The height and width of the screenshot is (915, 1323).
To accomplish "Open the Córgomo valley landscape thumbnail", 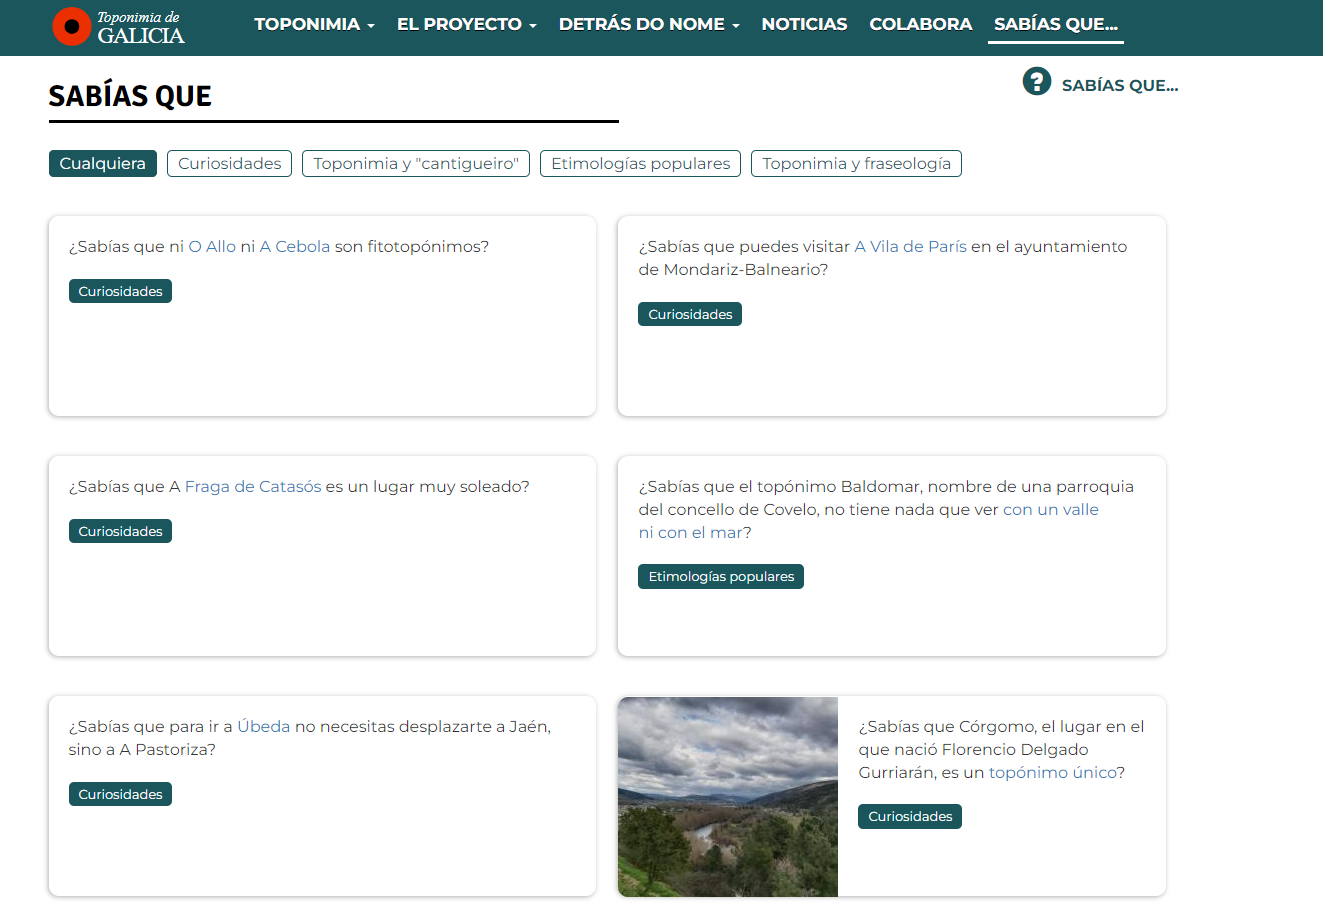I will pos(728,797).
